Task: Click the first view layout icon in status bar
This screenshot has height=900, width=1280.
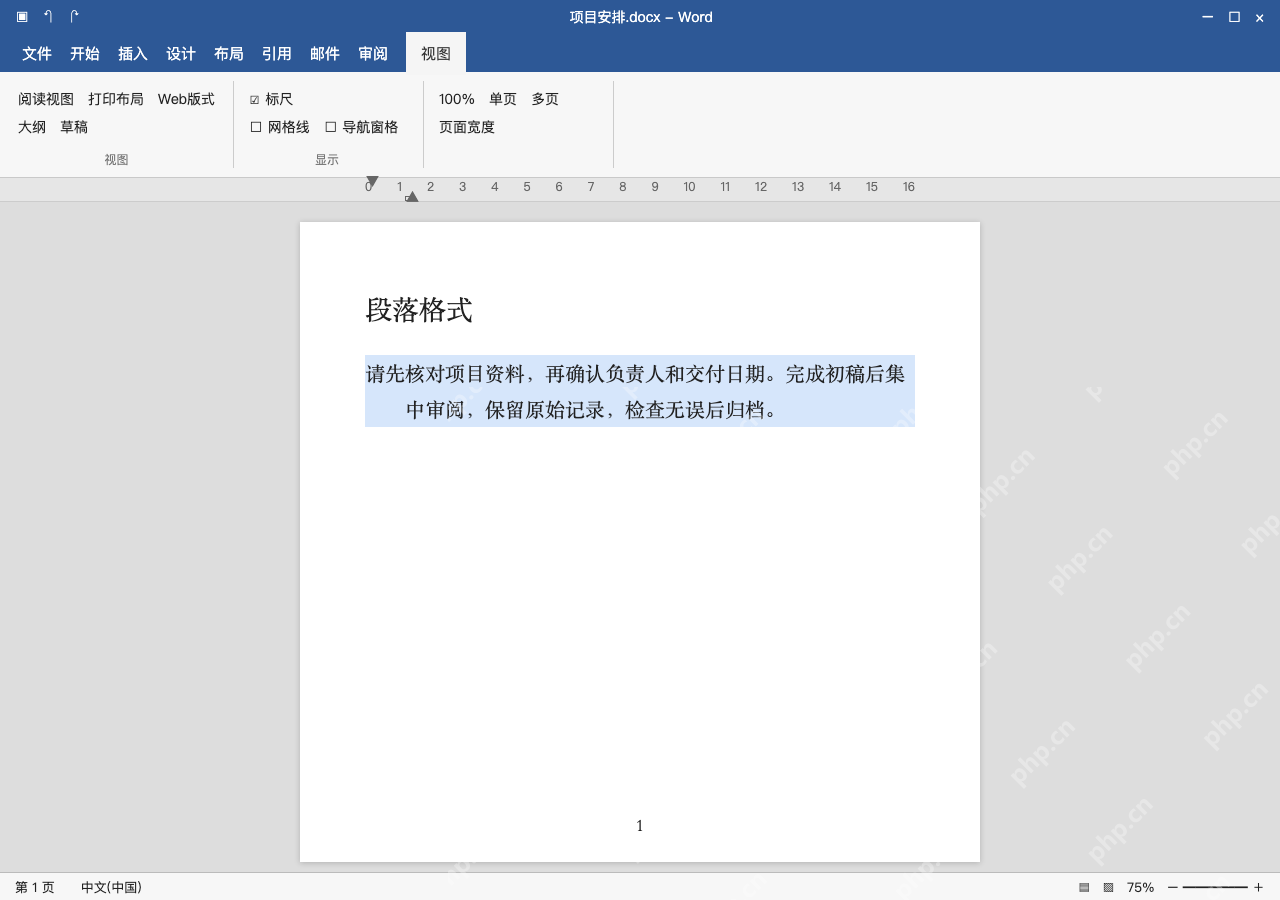Action: pos(1084,887)
